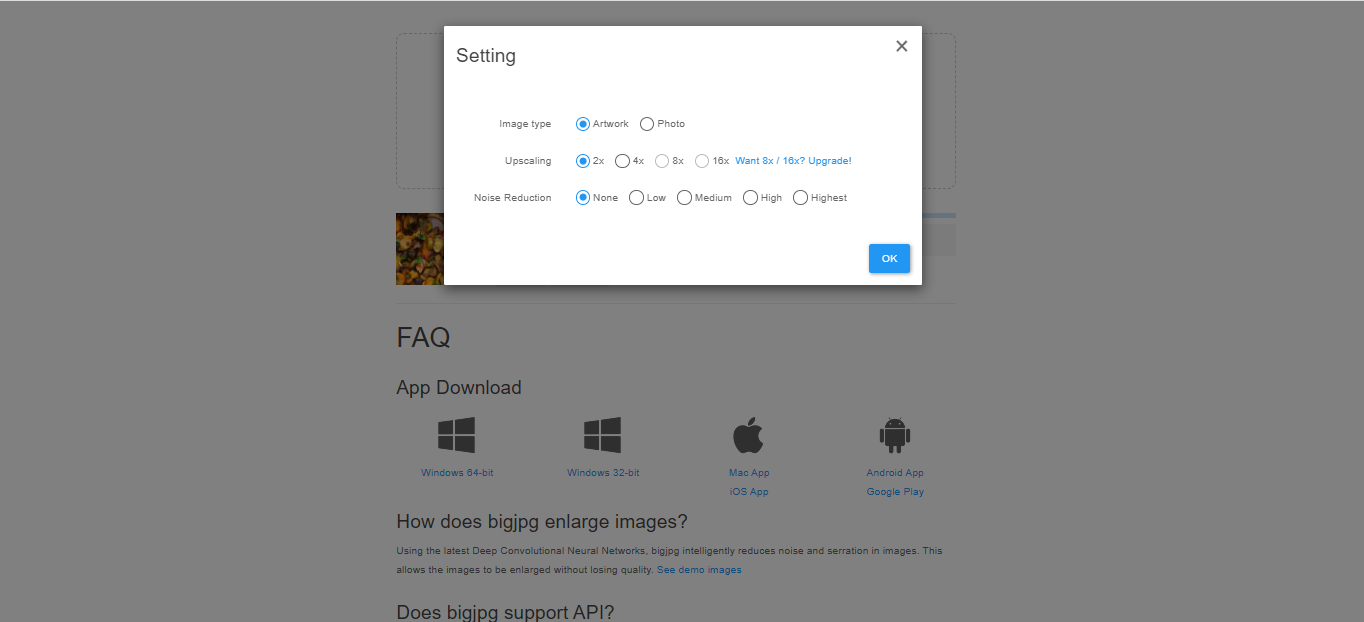
Task: Set noise reduction to Medium
Action: point(684,198)
